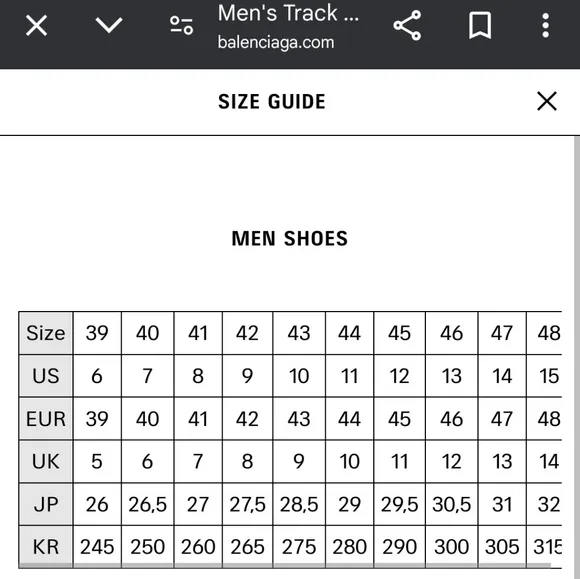Open the three-dot overflow menu
Image resolution: width=580 pixels, height=579 pixels.
(x=546, y=26)
